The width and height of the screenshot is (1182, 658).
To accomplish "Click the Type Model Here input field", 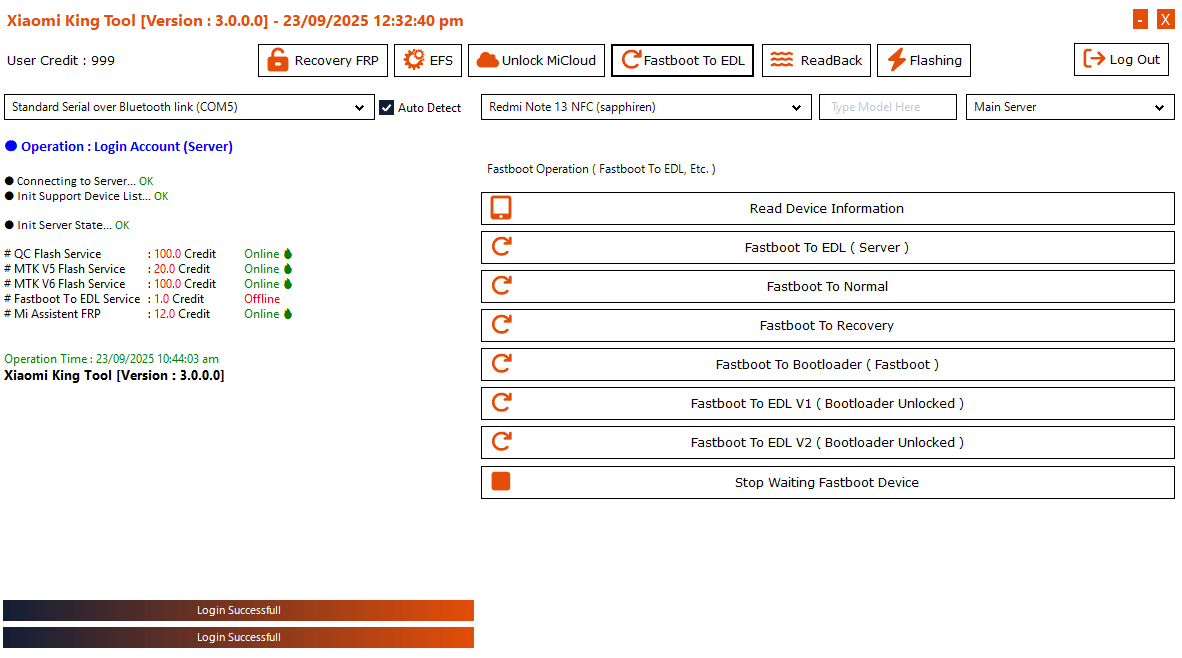I will tap(887, 107).
